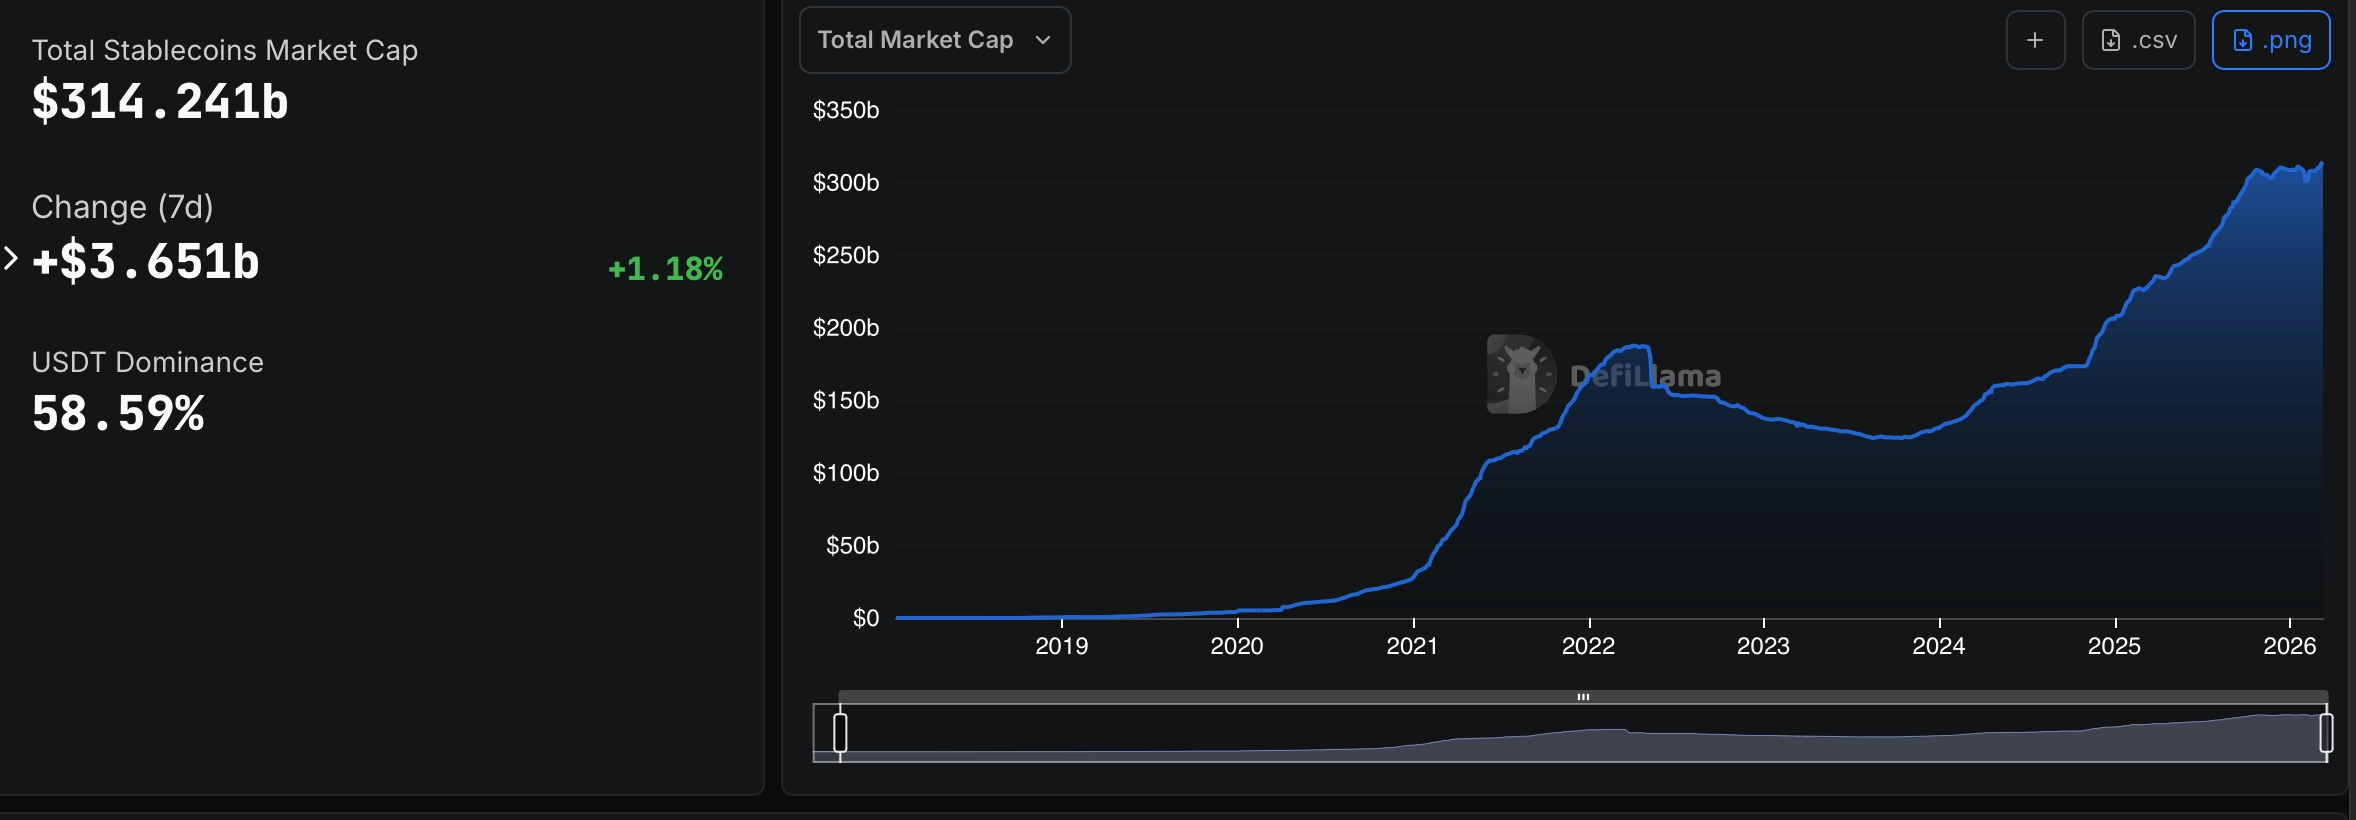Click the file icon on .csv button
This screenshot has height=820, width=2356.
(x=2111, y=40)
